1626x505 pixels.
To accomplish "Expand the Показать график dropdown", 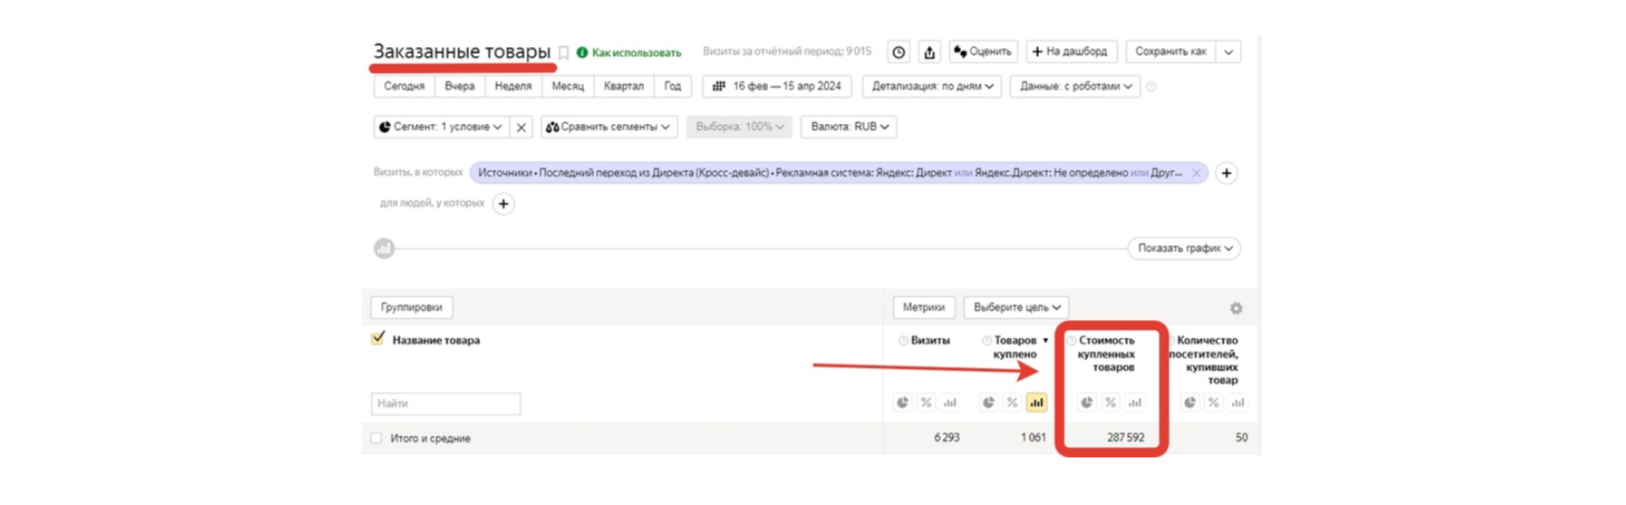I will [x=1184, y=248].
